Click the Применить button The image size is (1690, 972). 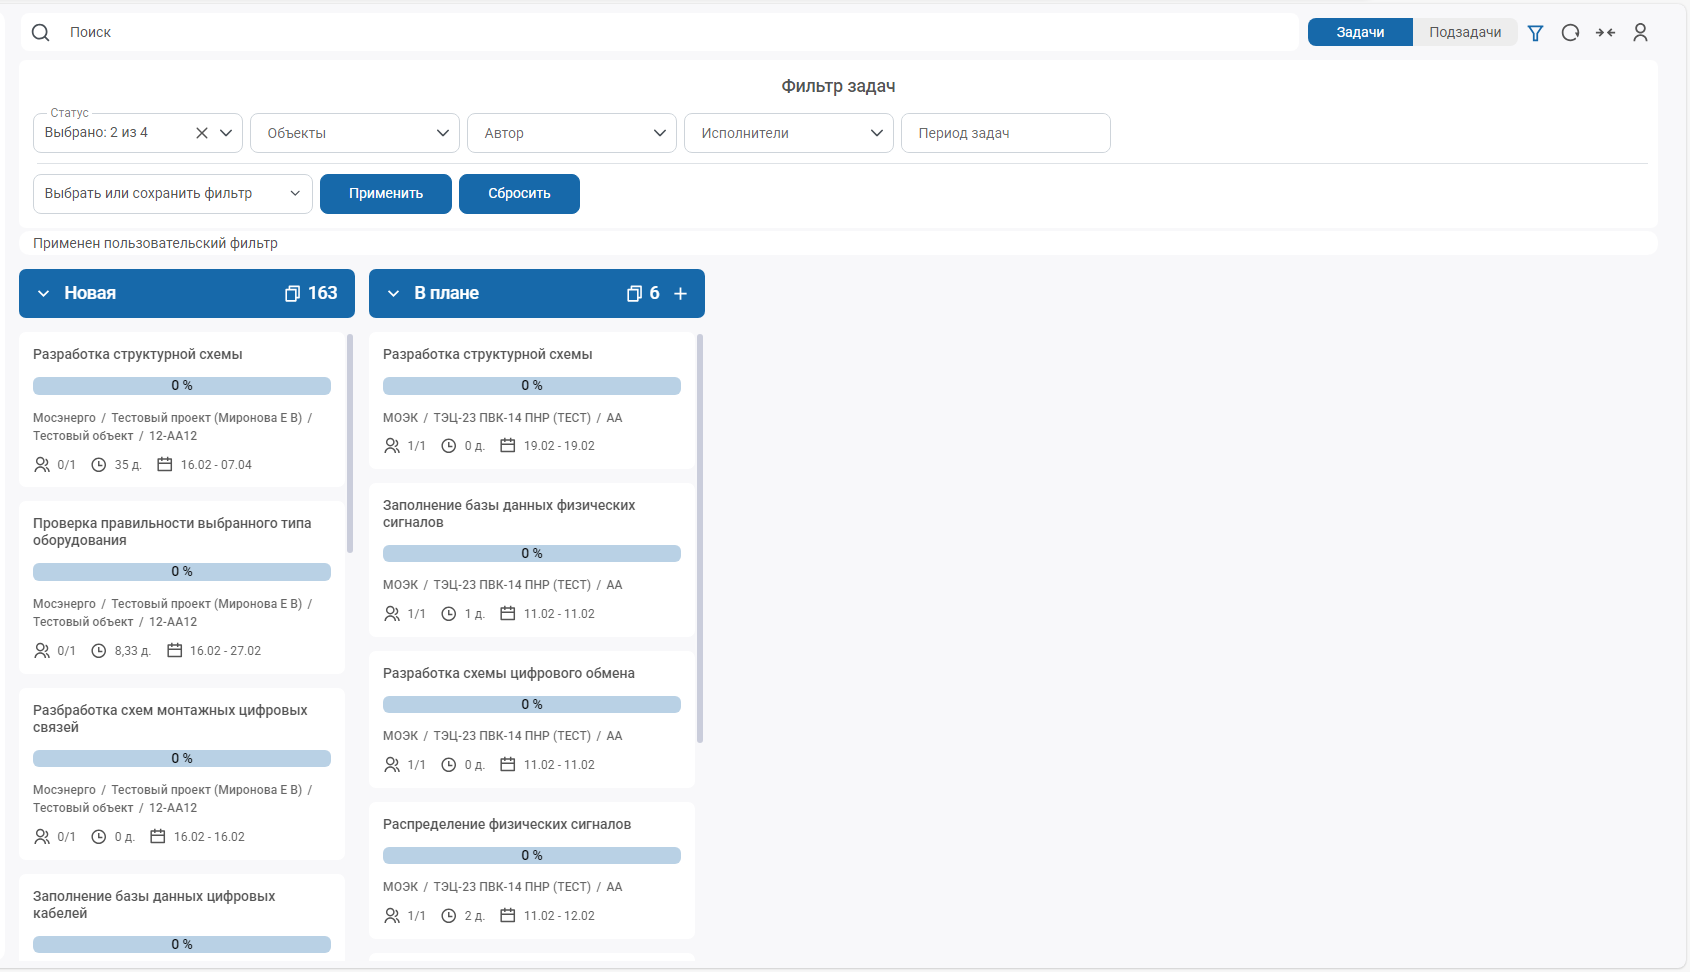pos(386,194)
